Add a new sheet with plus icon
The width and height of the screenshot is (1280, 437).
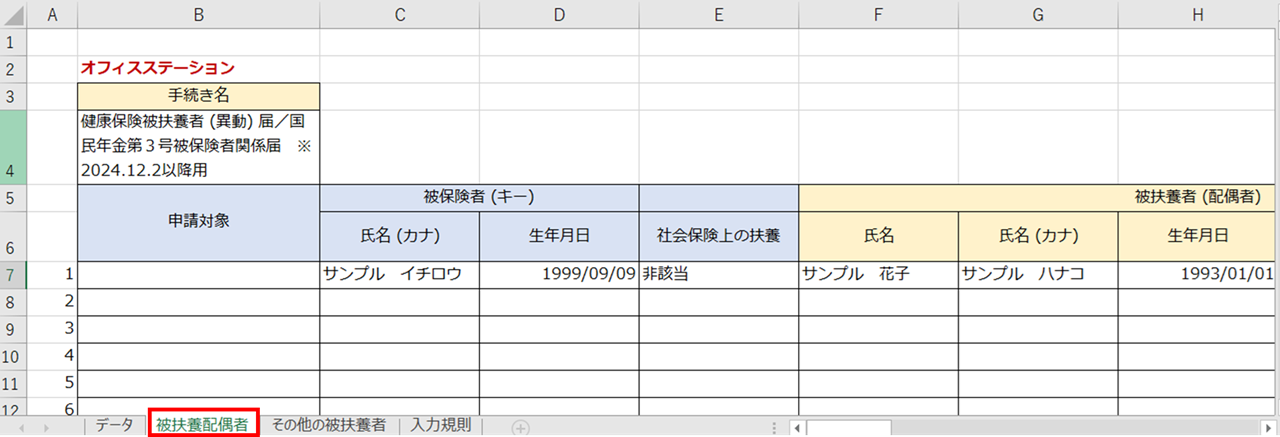coord(520,427)
